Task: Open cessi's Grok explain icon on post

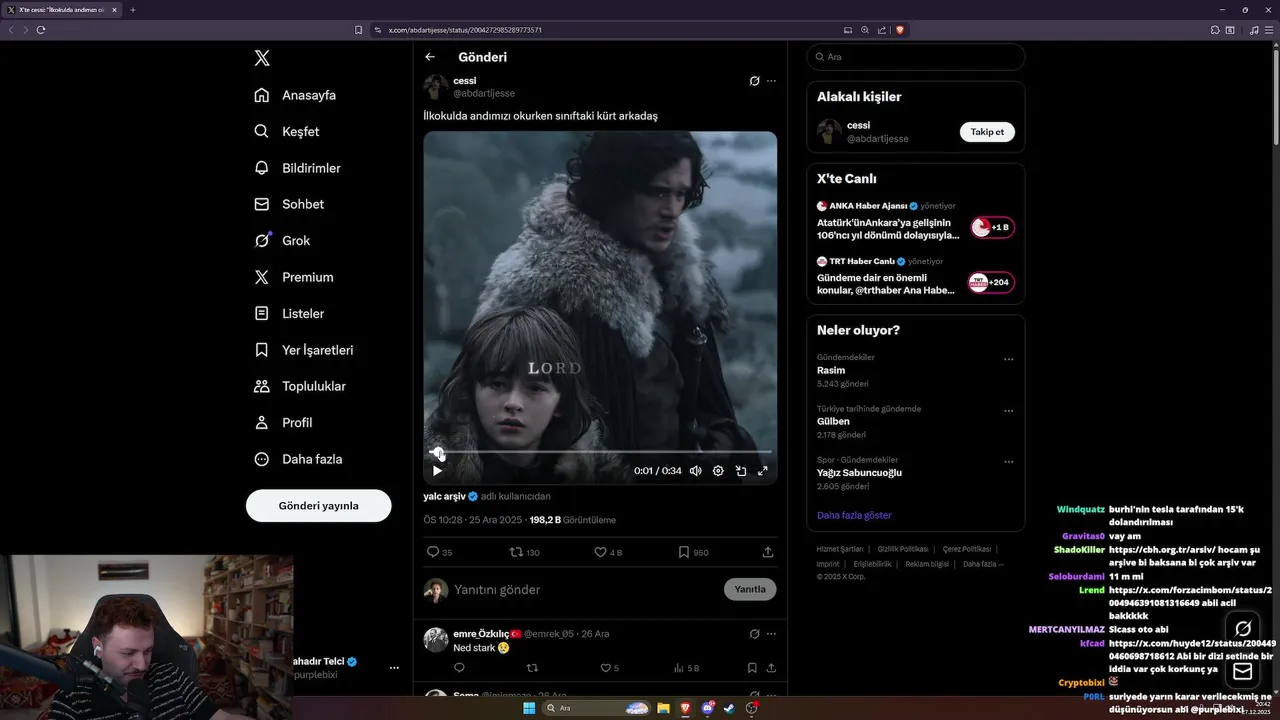Action: (x=754, y=81)
